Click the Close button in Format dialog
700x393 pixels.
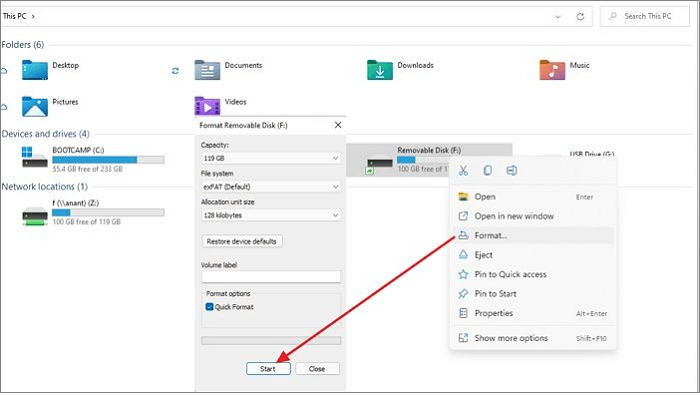click(317, 369)
